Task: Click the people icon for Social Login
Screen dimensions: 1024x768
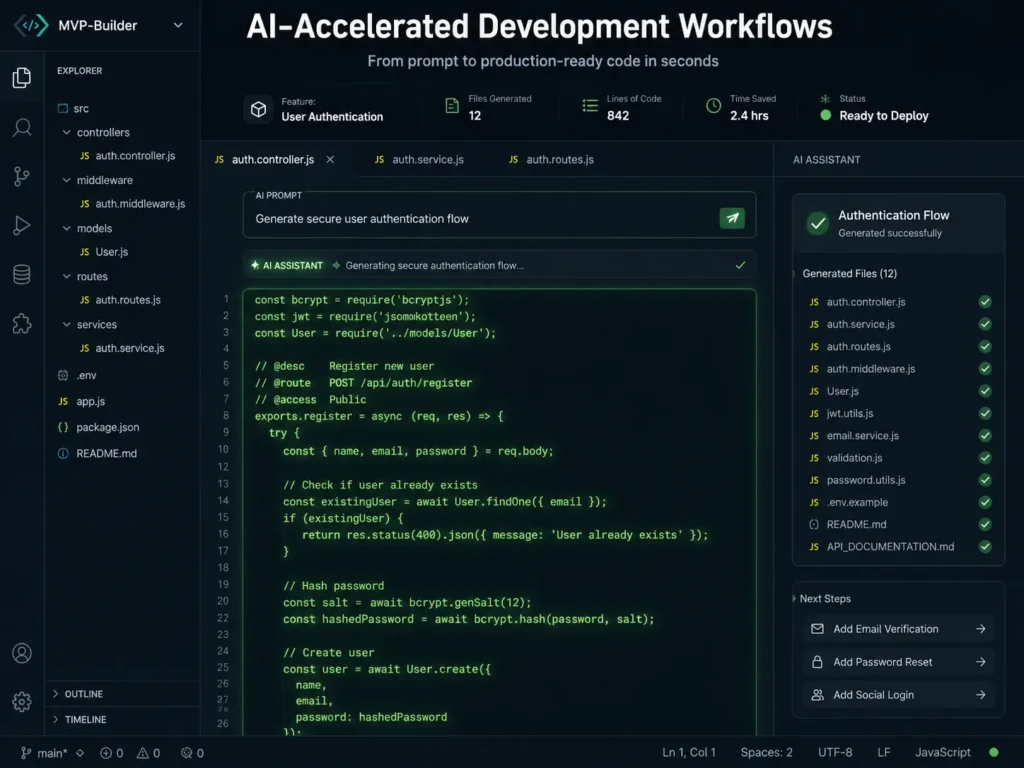Action: click(x=817, y=695)
